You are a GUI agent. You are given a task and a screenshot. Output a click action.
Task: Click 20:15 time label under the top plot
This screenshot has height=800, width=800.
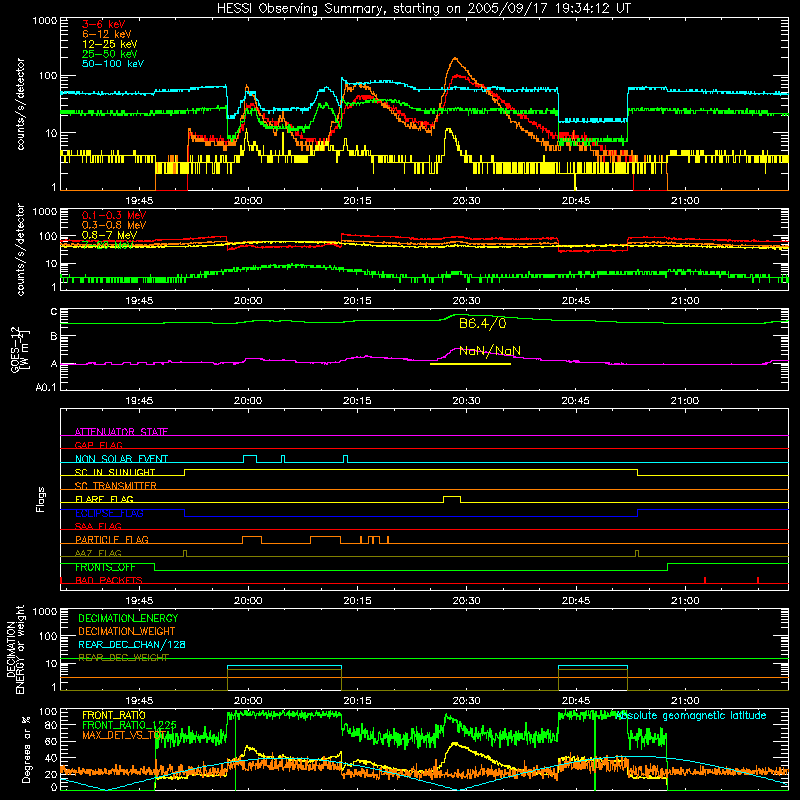click(357, 201)
